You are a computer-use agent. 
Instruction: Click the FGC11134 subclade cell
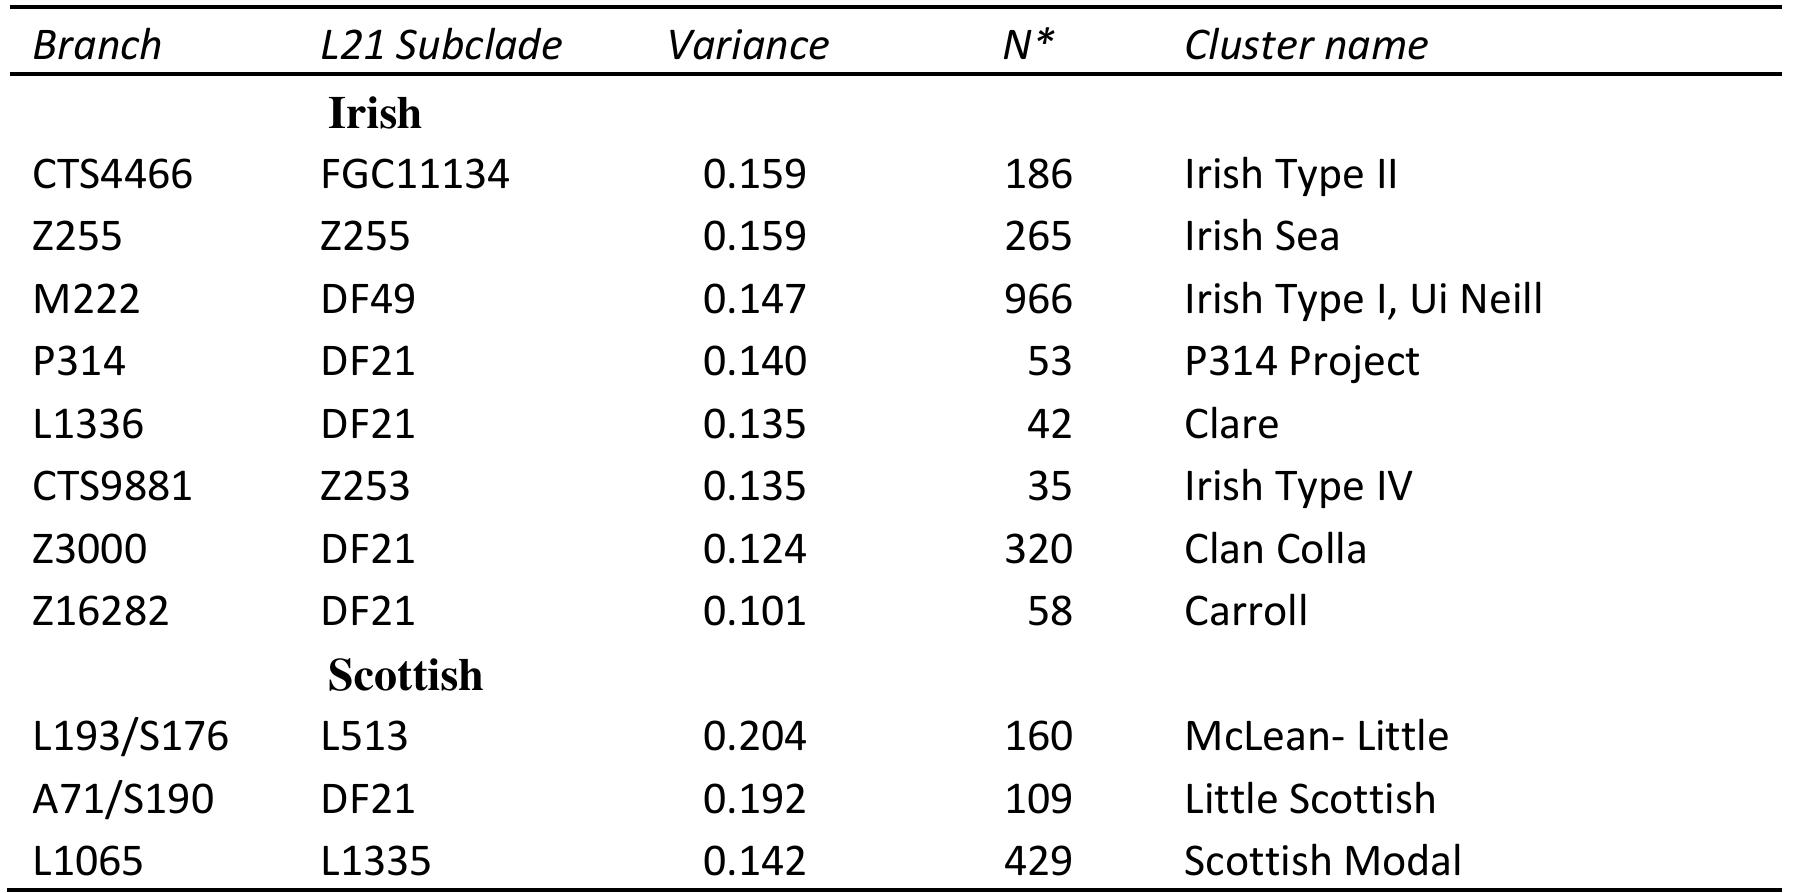415,174
